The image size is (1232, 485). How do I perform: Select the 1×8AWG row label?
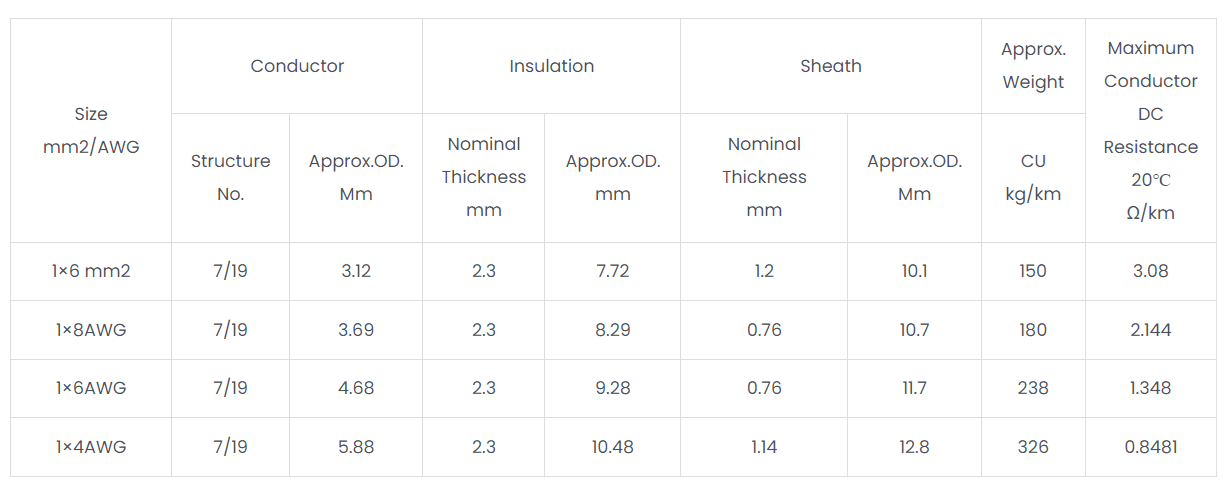pos(91,330)
